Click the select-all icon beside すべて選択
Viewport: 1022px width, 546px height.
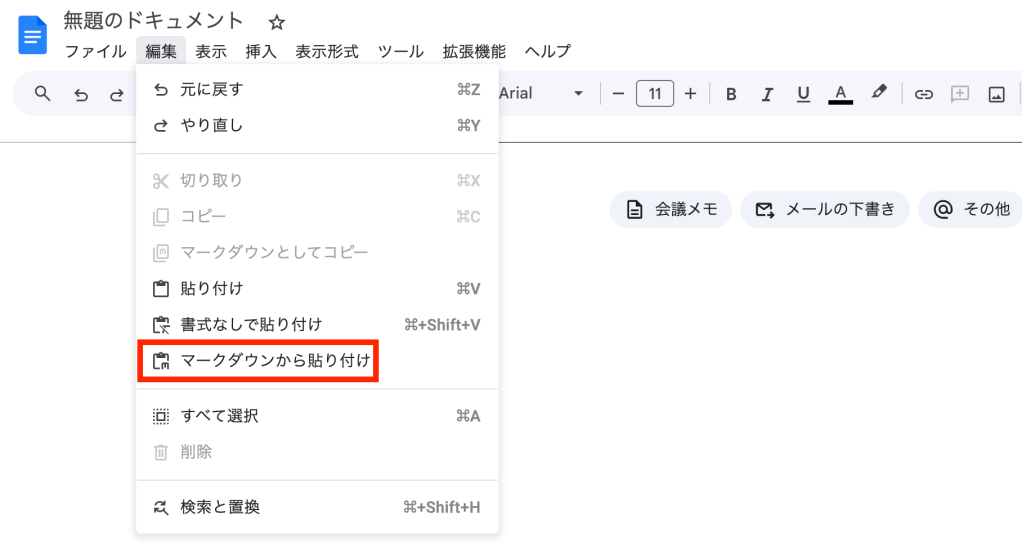[x=160, y=416]
